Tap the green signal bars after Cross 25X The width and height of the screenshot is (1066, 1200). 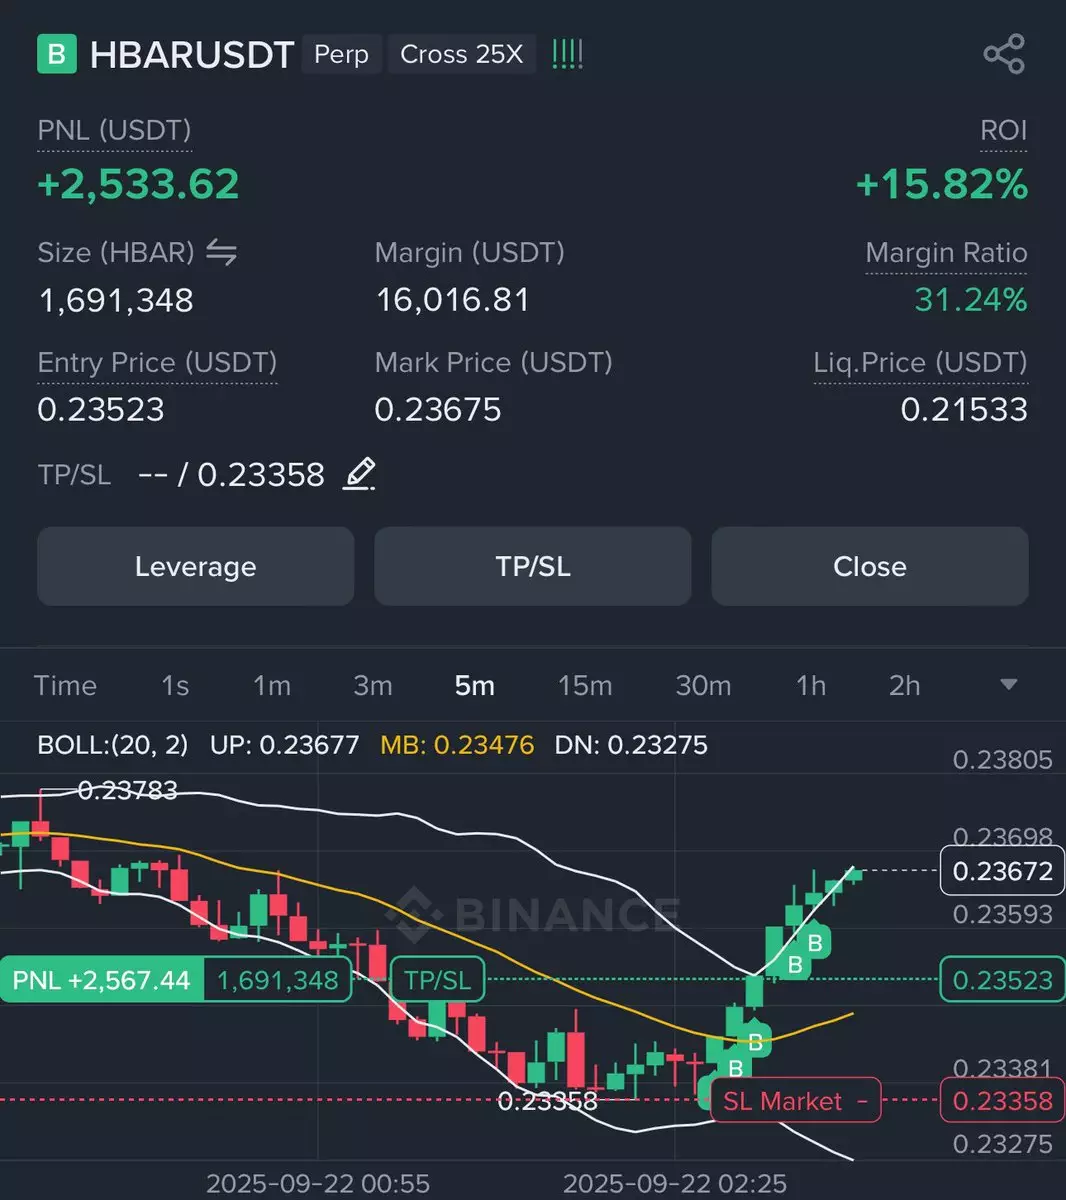pyautogui.click(x=567, y=54)
